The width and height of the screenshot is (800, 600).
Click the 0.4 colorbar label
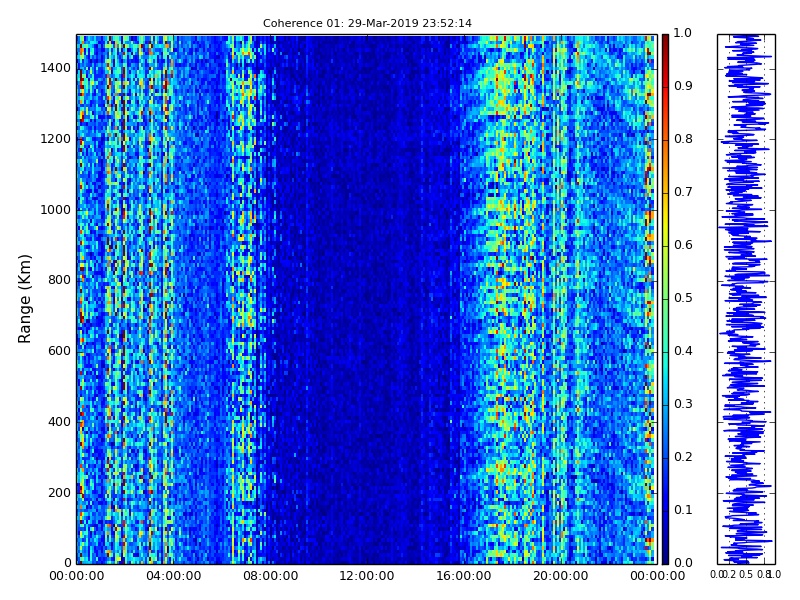click(x=683, y=351)
